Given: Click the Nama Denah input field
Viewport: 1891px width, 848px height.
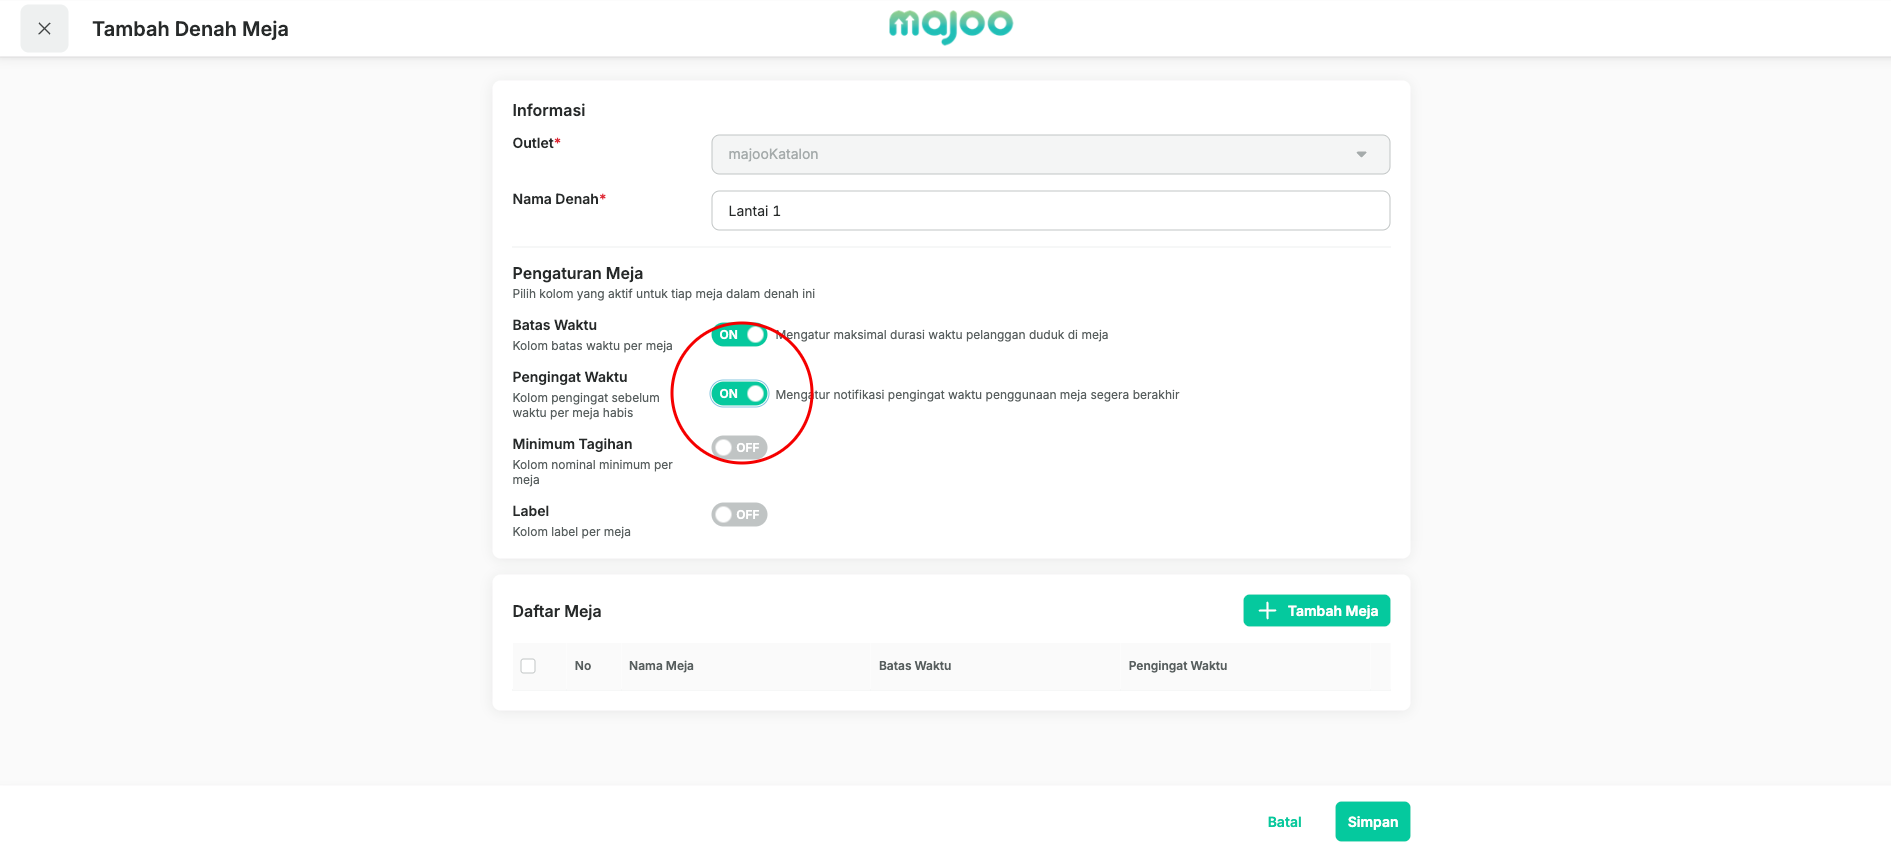Looking at the screenshot, I should point(1050,211).
